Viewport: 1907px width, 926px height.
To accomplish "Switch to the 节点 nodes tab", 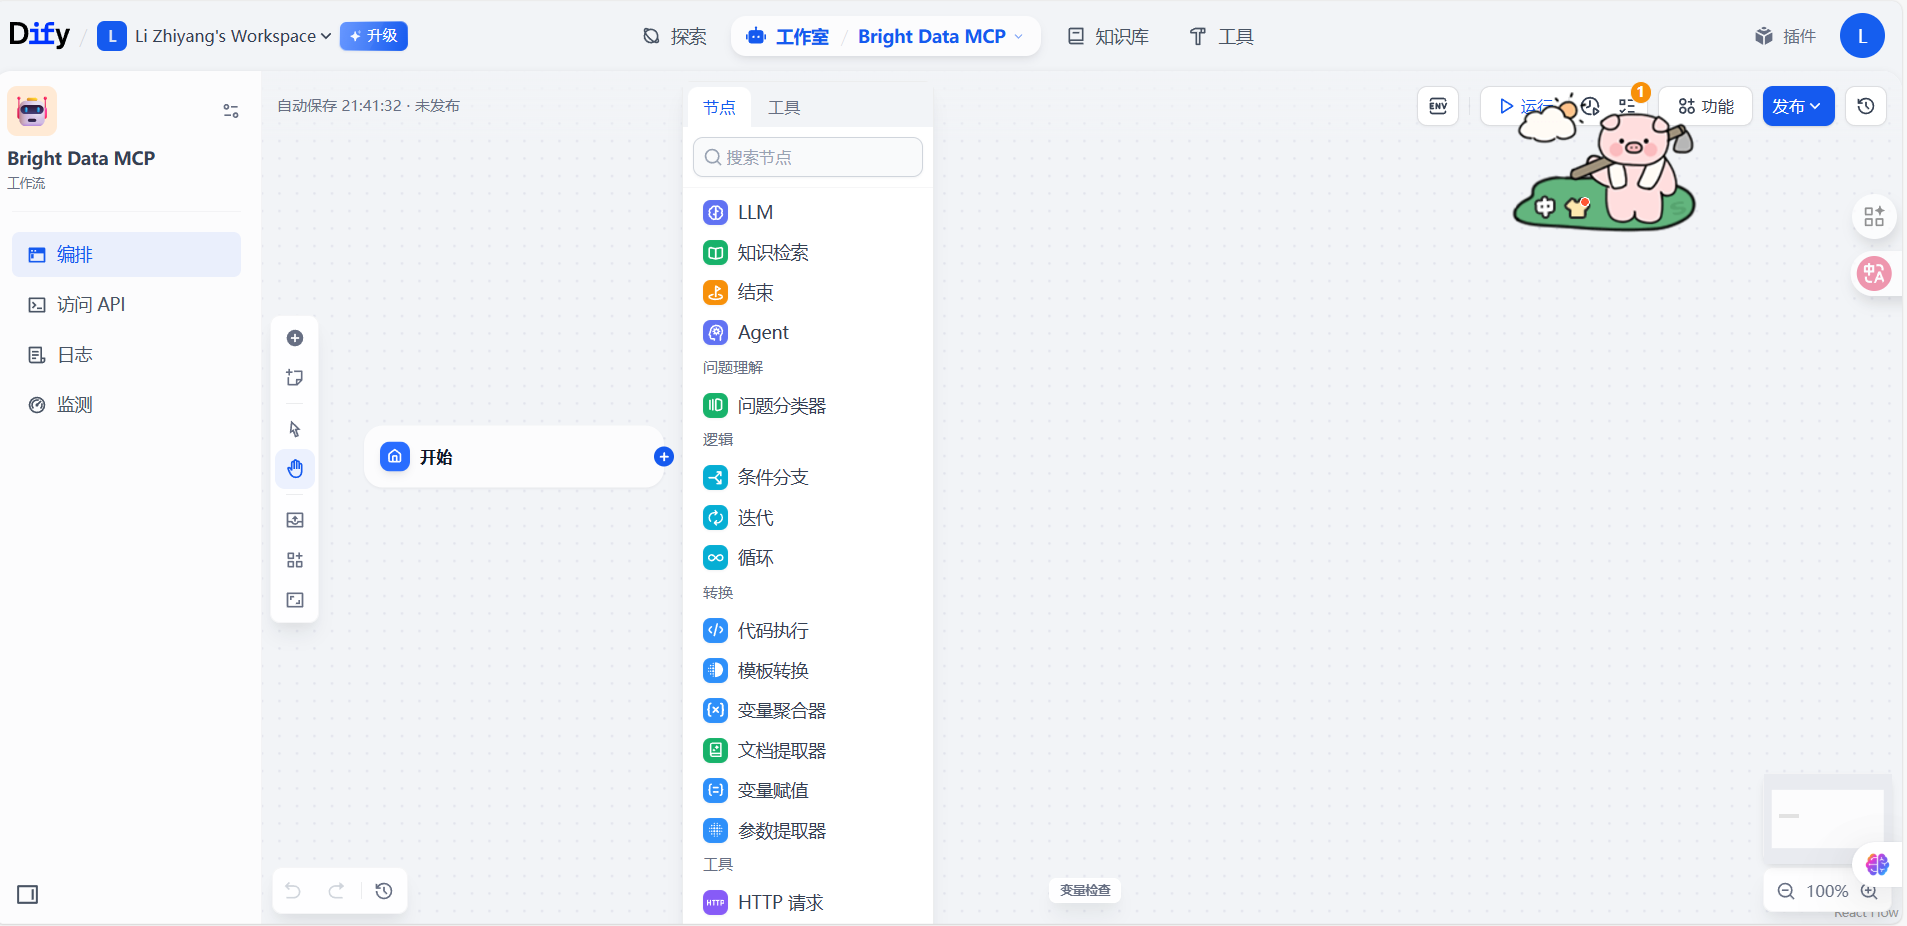I will click(x=719, y=107).
